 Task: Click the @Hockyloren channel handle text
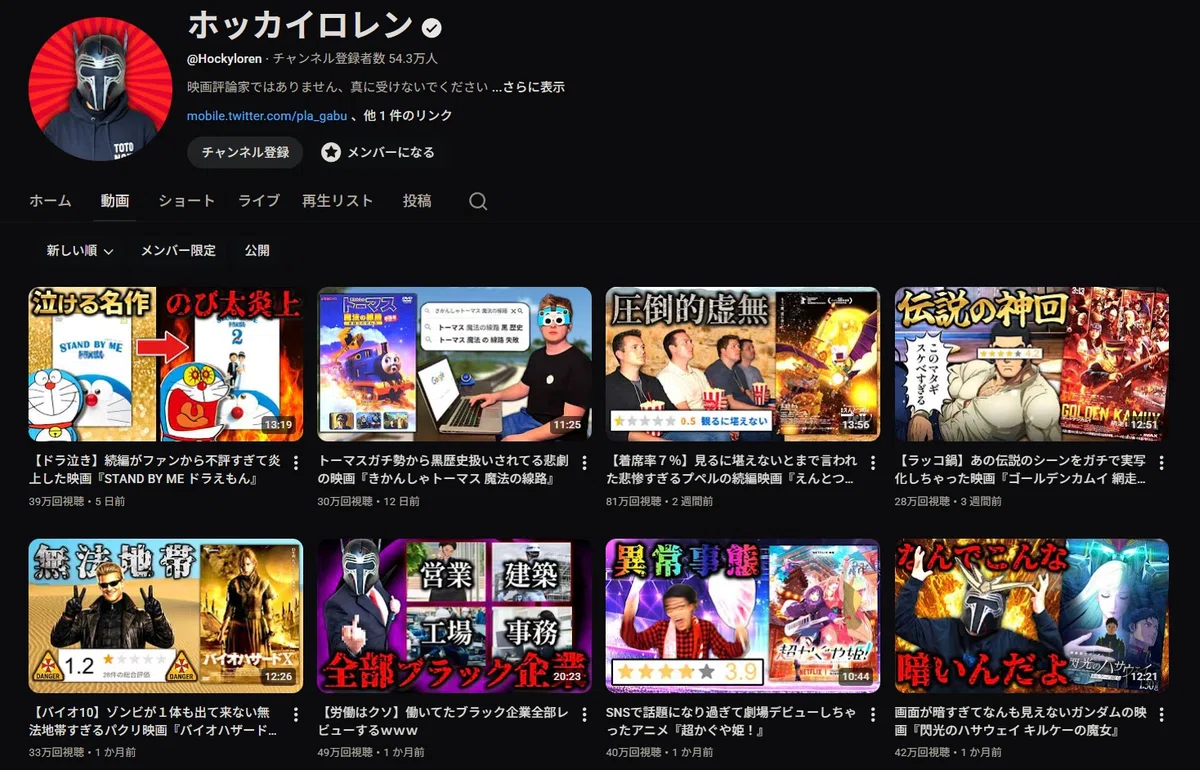225,59
